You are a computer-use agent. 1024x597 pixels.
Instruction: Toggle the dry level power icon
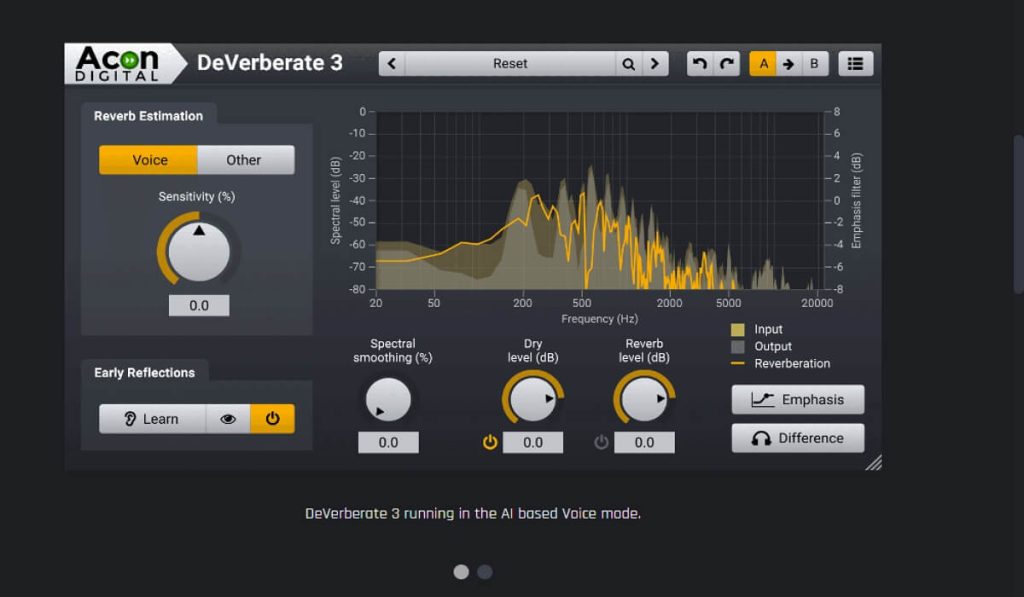point(490,442)
